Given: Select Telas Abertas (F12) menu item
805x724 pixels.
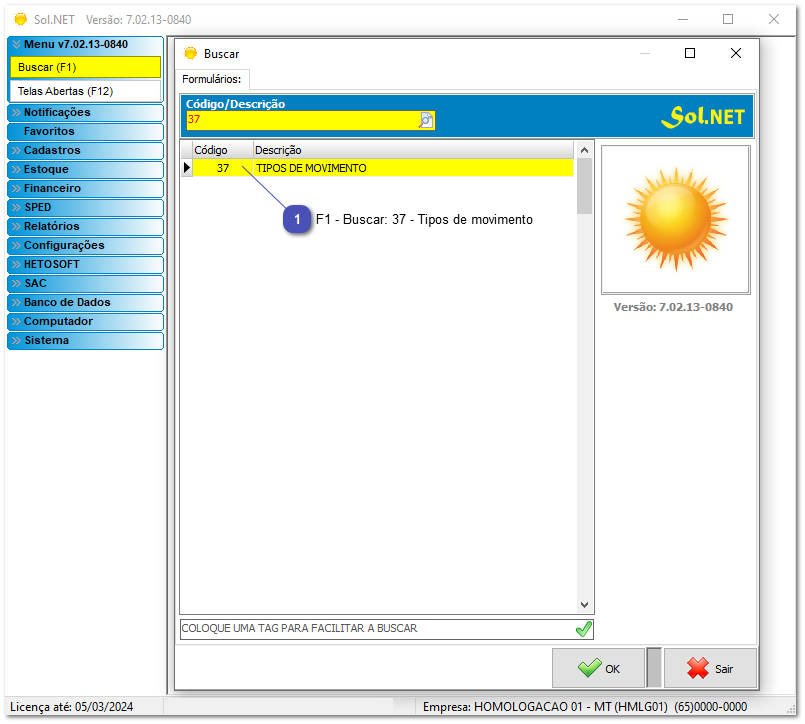Looking at the screenshot, I should click(x=84, y=91).
